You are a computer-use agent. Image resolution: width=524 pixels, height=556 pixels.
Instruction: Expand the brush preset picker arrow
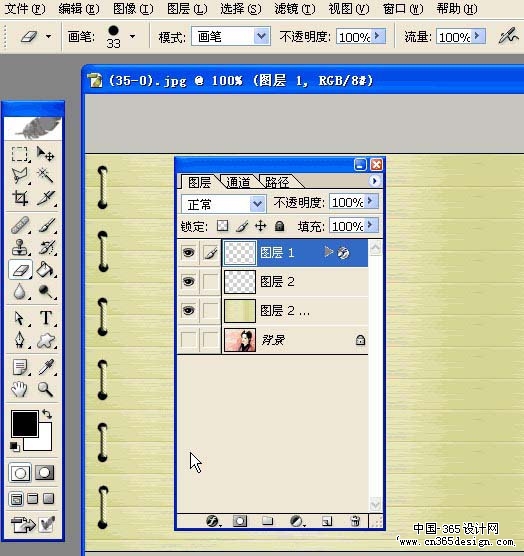pos(133,36)
